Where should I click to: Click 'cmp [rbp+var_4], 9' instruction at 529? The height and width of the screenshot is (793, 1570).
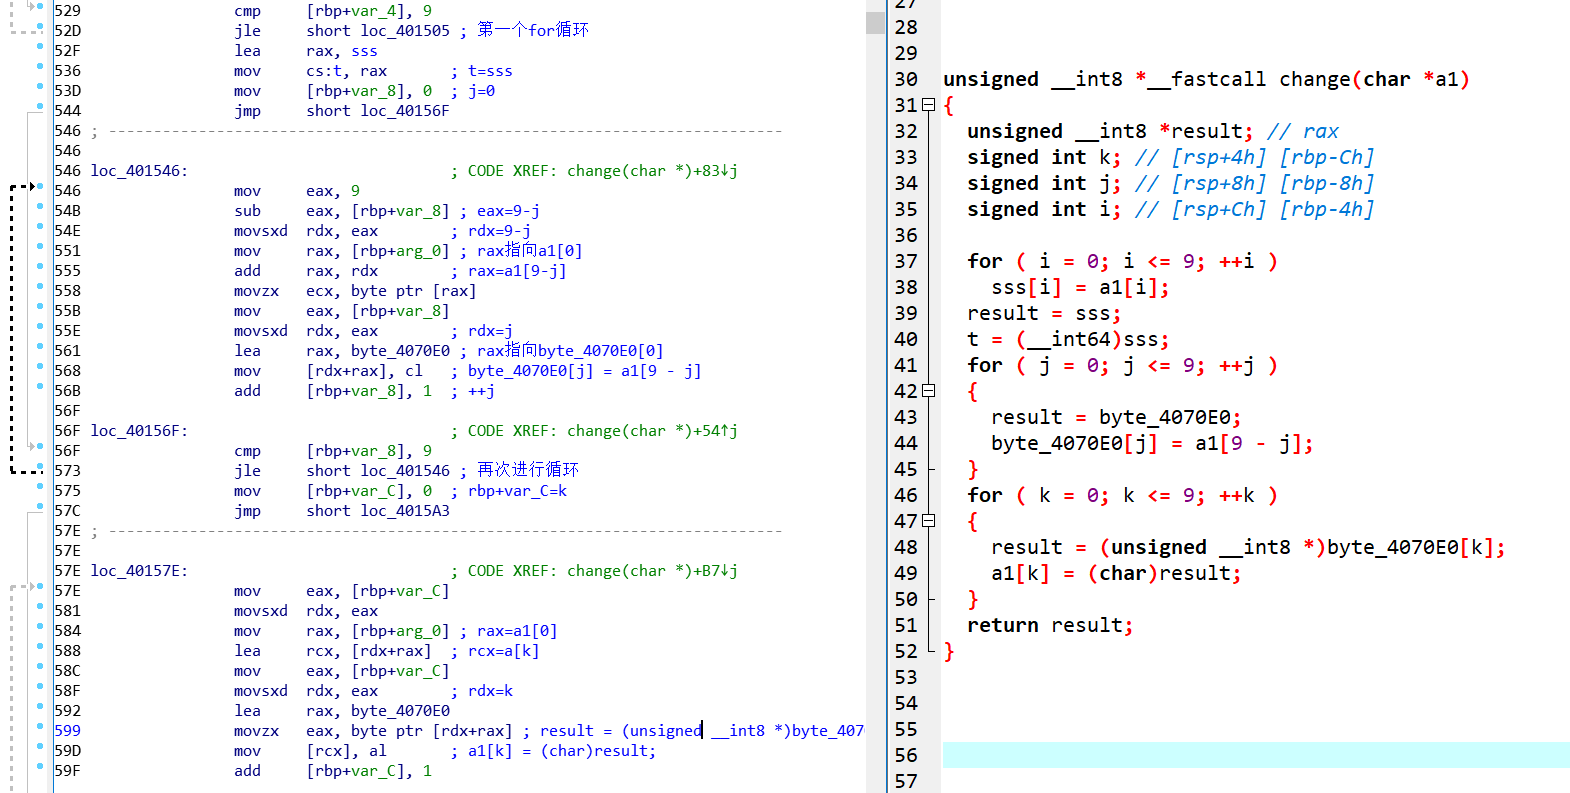[333, 11]
